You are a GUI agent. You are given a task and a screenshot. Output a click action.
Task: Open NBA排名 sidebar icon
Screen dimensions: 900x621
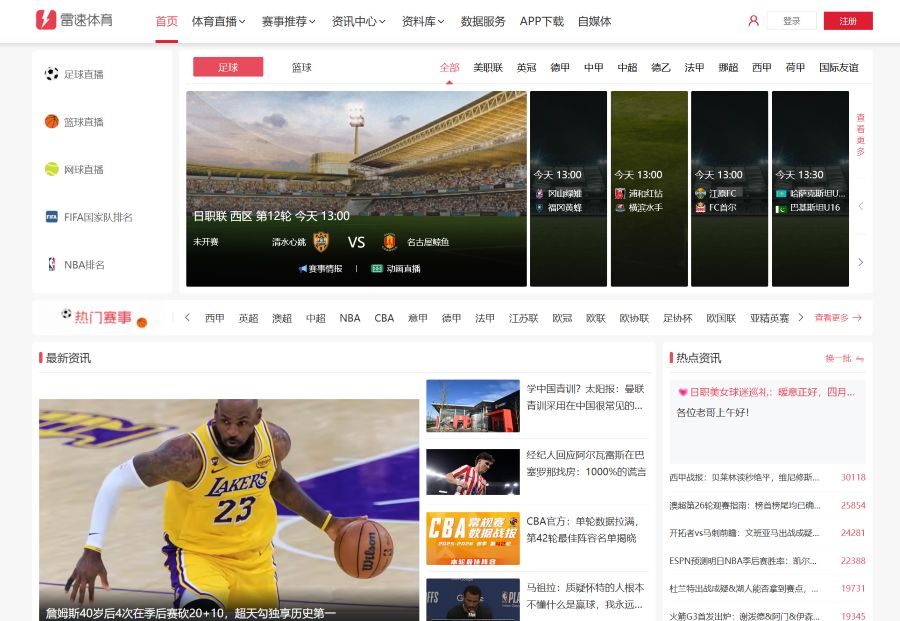(52, 265)
